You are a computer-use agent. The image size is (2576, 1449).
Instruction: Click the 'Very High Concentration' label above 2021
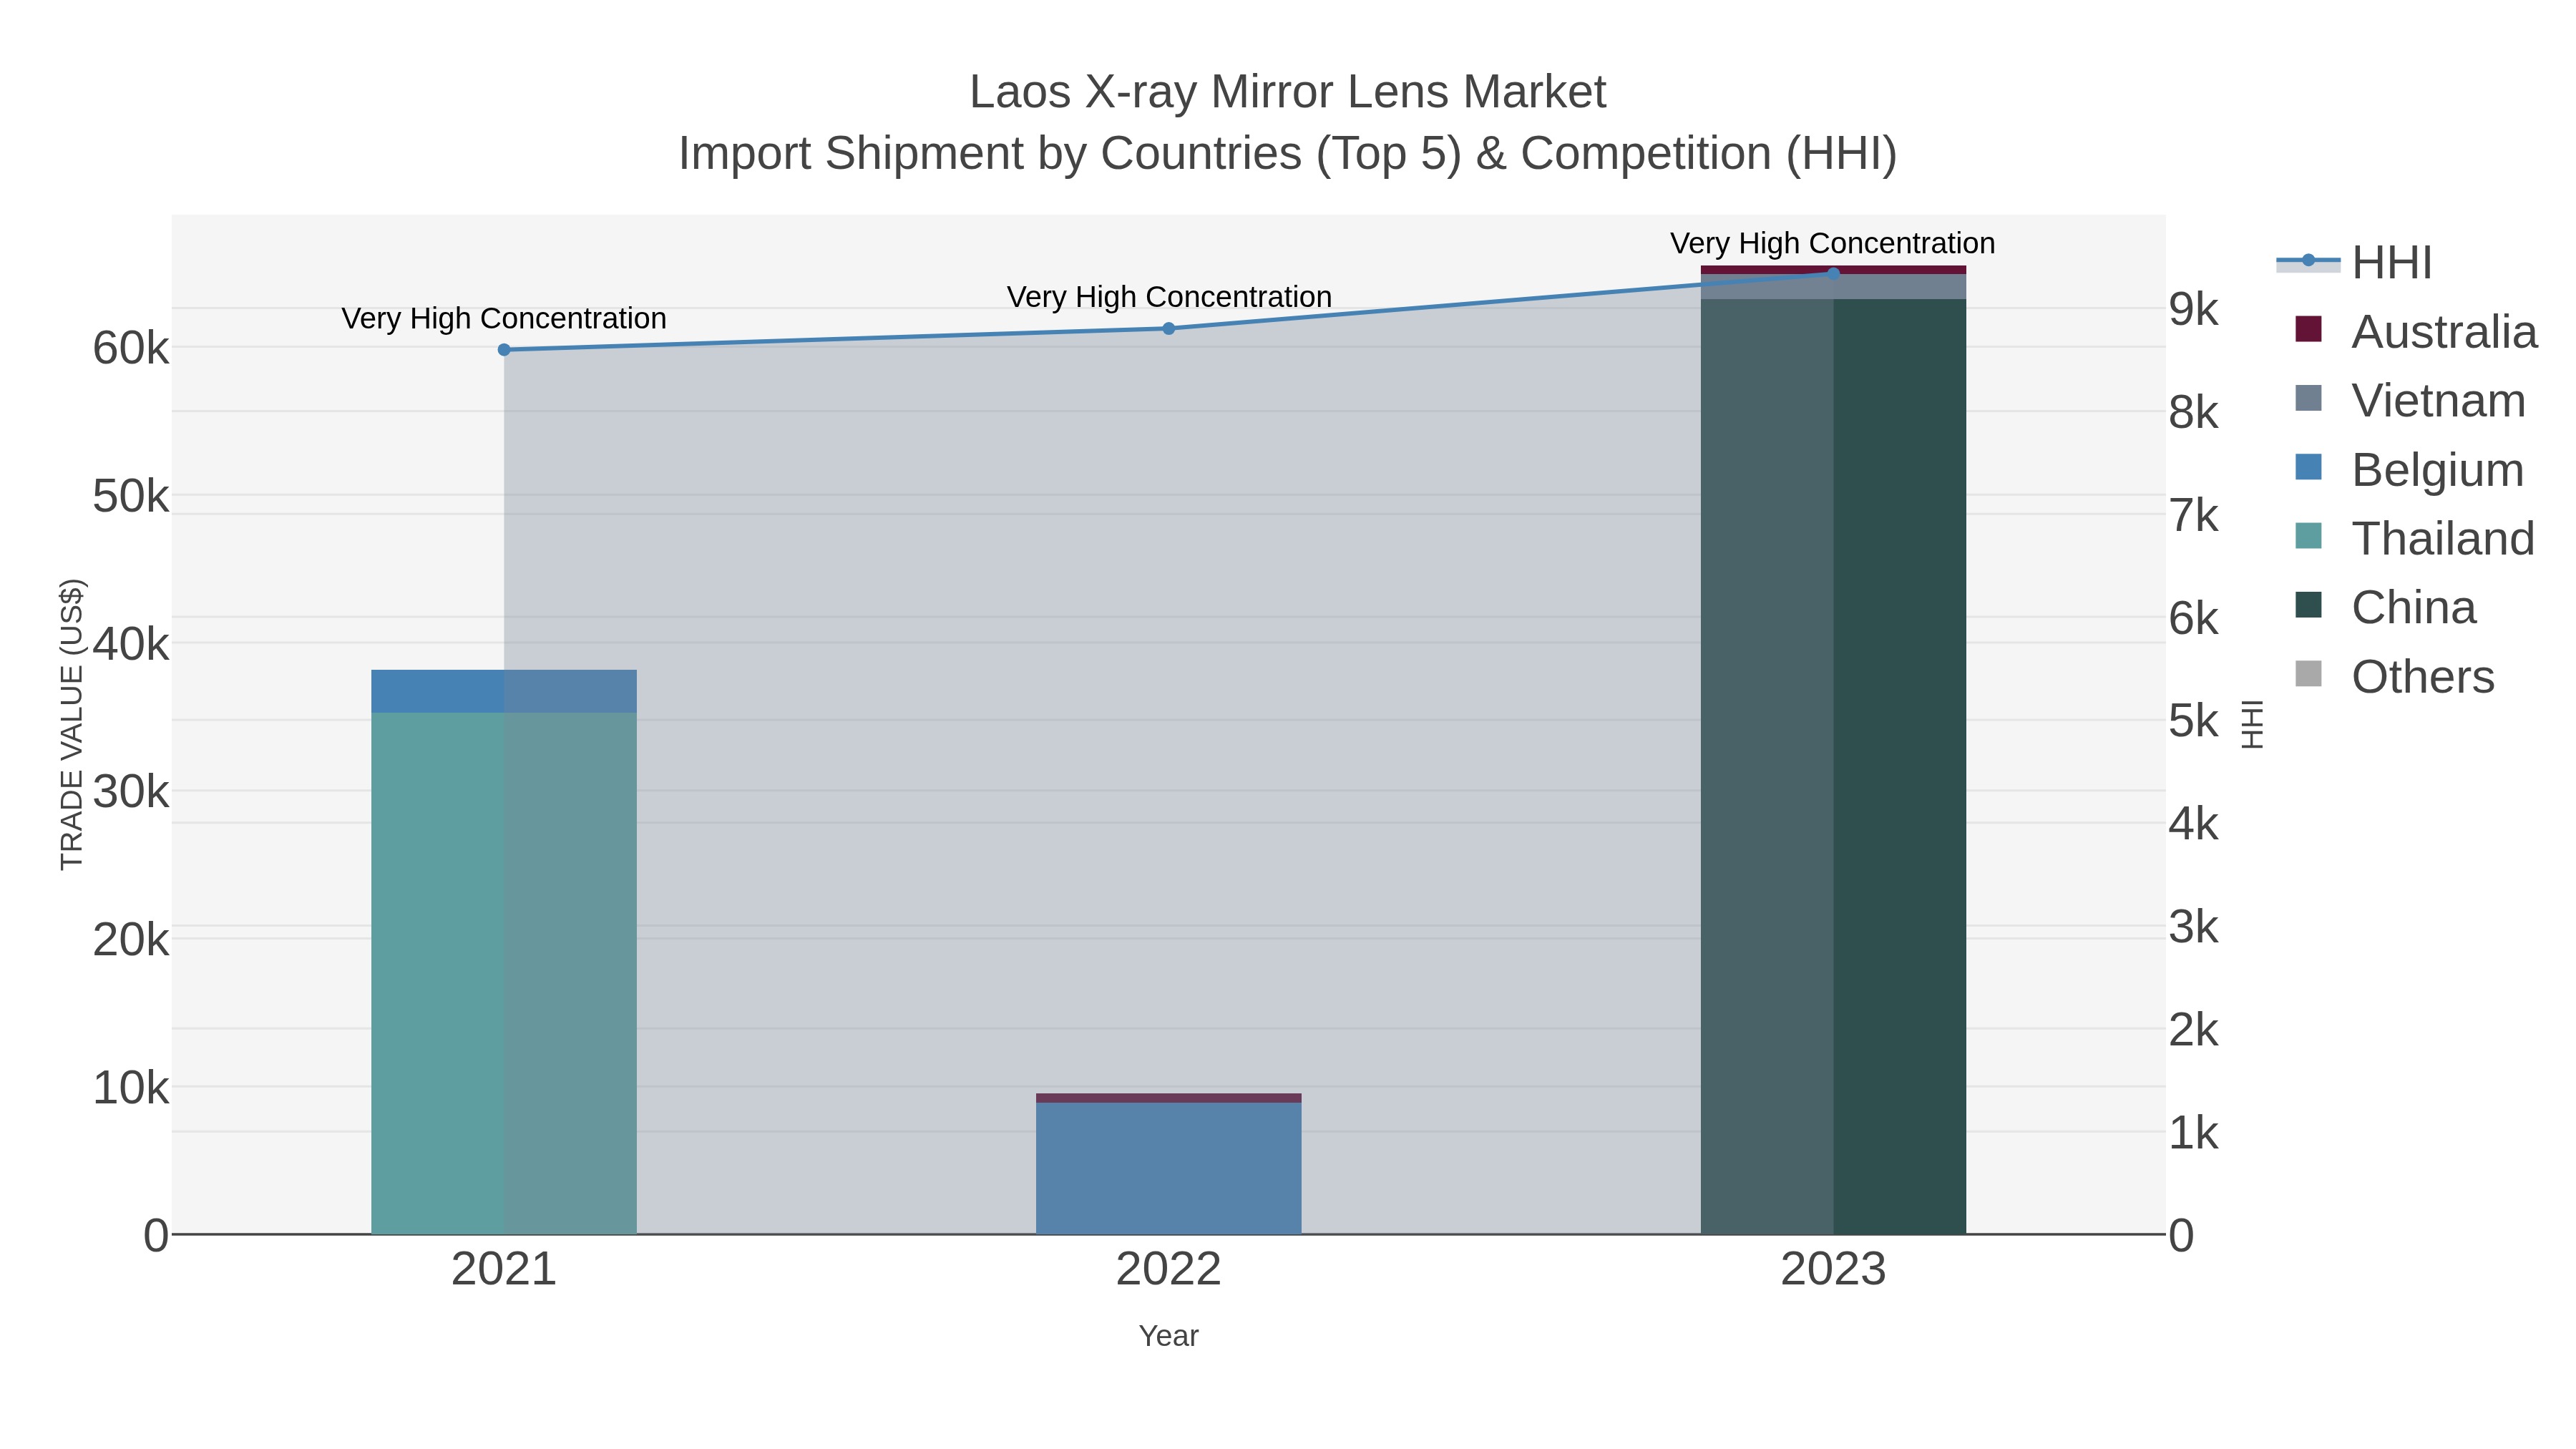coord(504,318)
